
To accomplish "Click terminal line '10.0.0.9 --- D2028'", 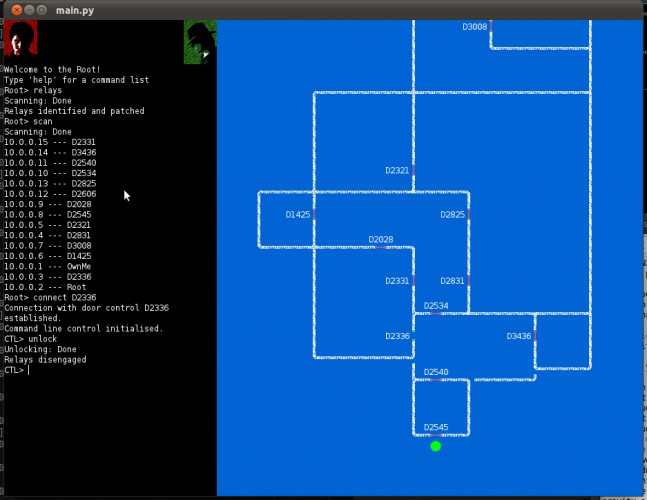I will [48, 204].
